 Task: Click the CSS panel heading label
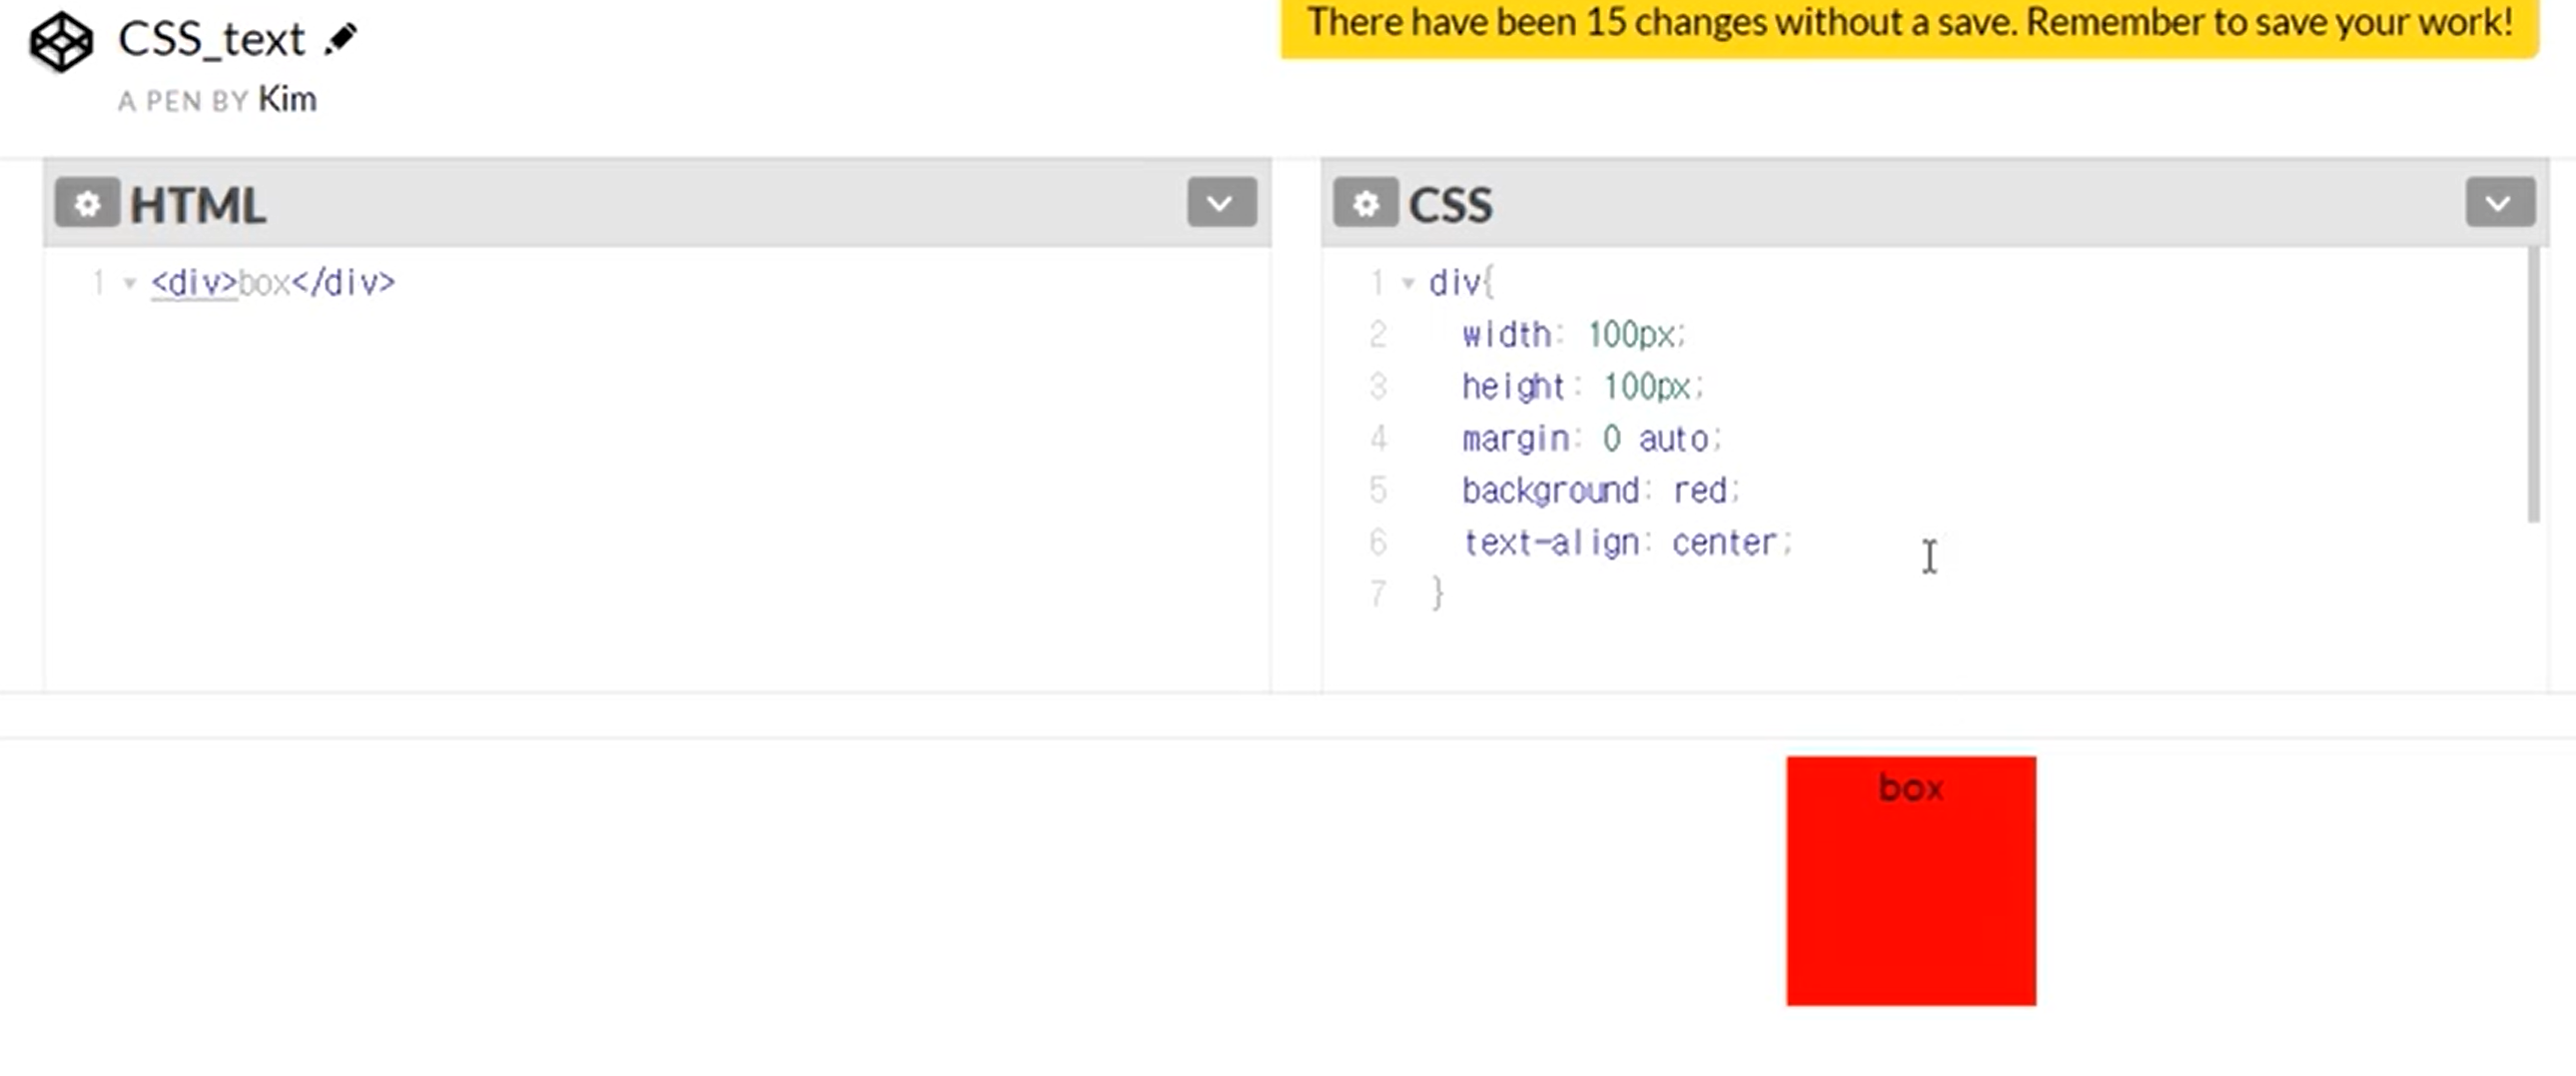click(x=1450, y=204)
